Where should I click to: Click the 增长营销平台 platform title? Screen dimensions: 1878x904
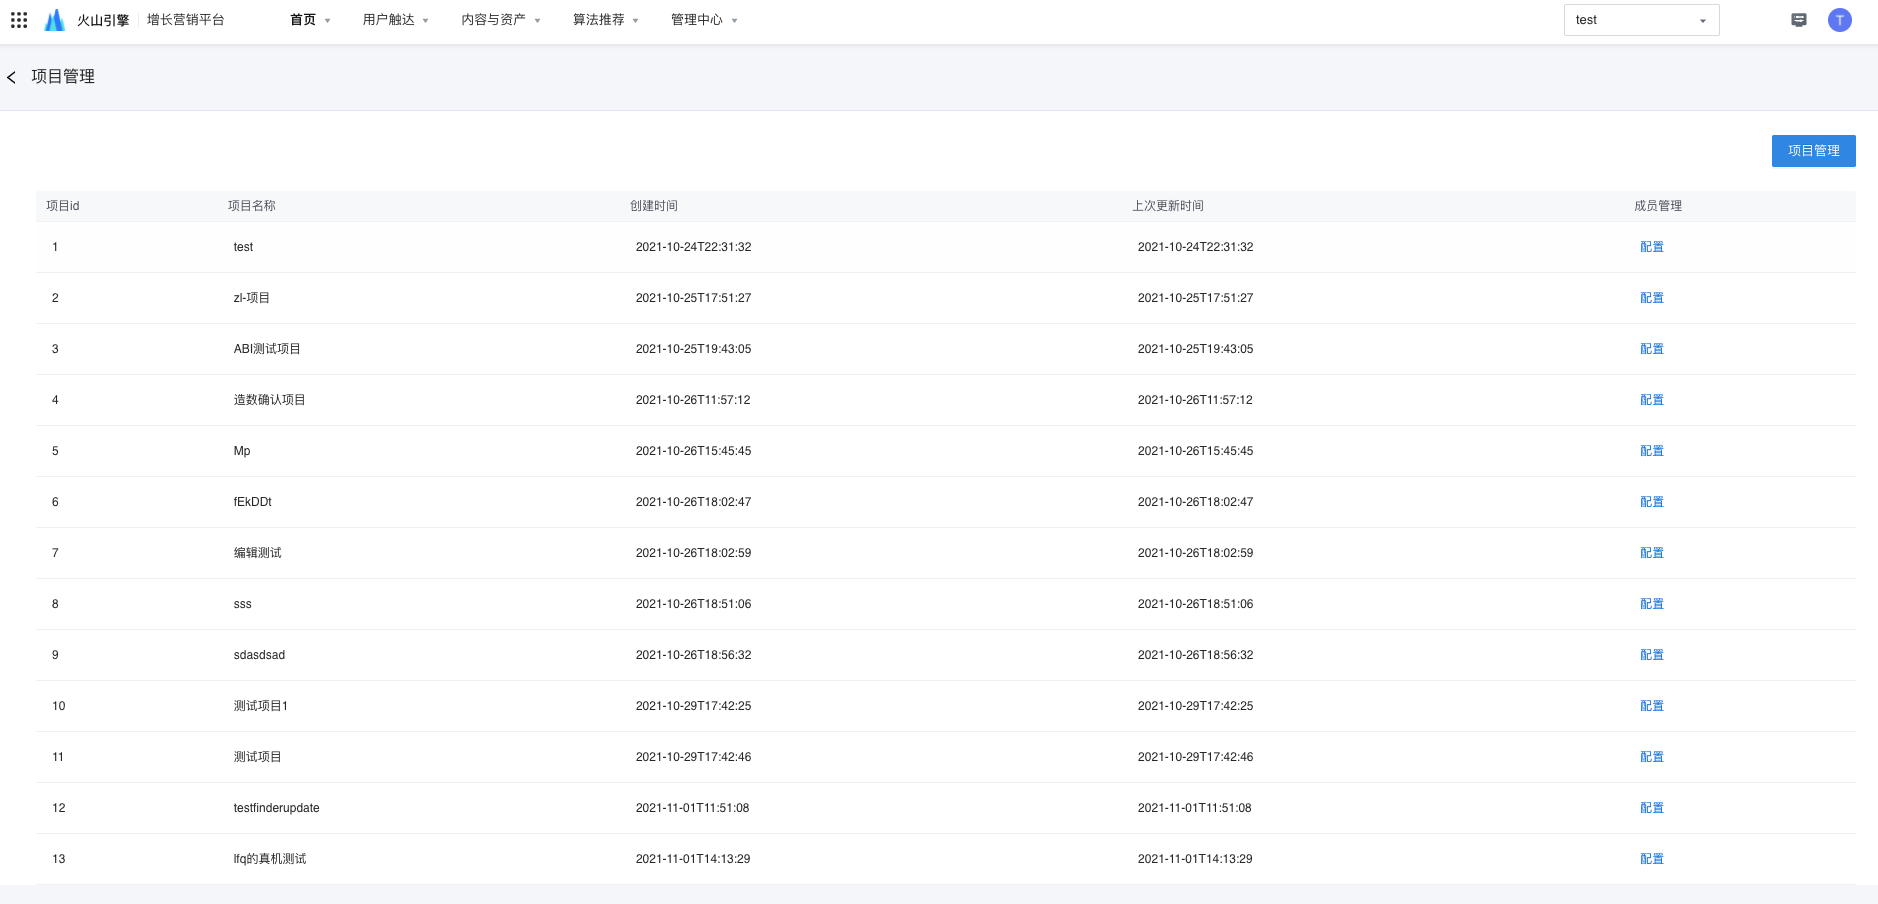[186, 20]
